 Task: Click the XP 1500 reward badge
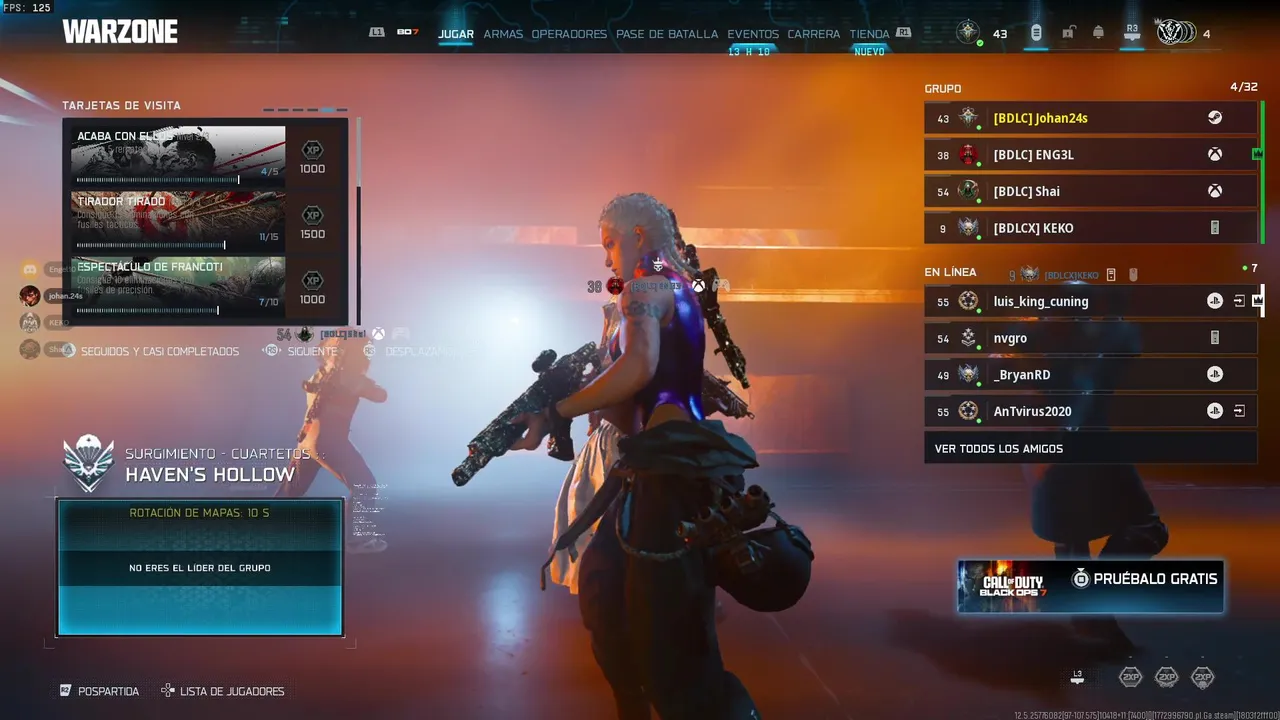tap(313, 222)
